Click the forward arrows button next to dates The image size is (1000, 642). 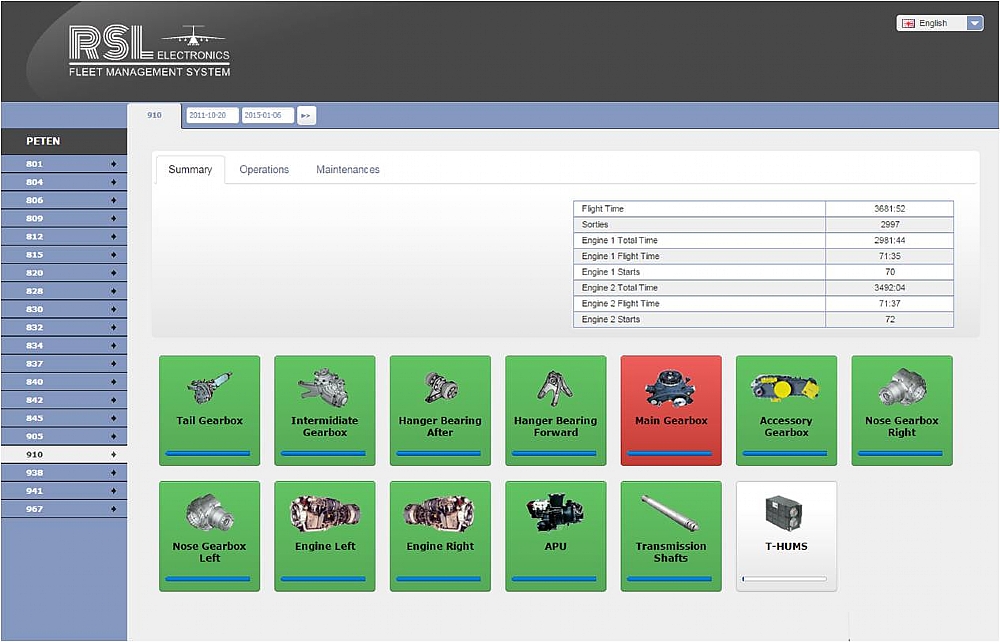point(306,115)
